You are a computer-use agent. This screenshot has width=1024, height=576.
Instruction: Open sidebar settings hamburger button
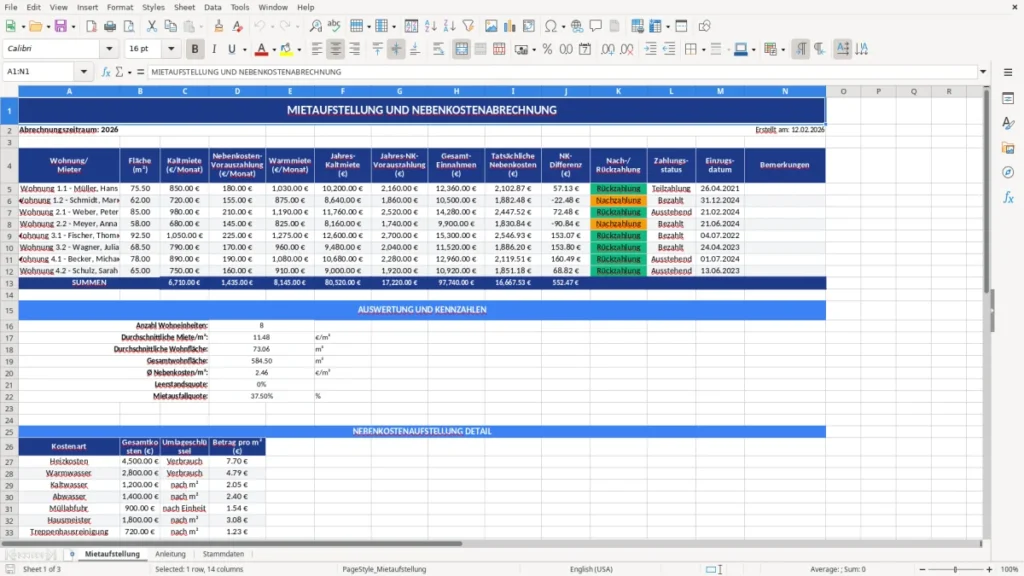1008,72
